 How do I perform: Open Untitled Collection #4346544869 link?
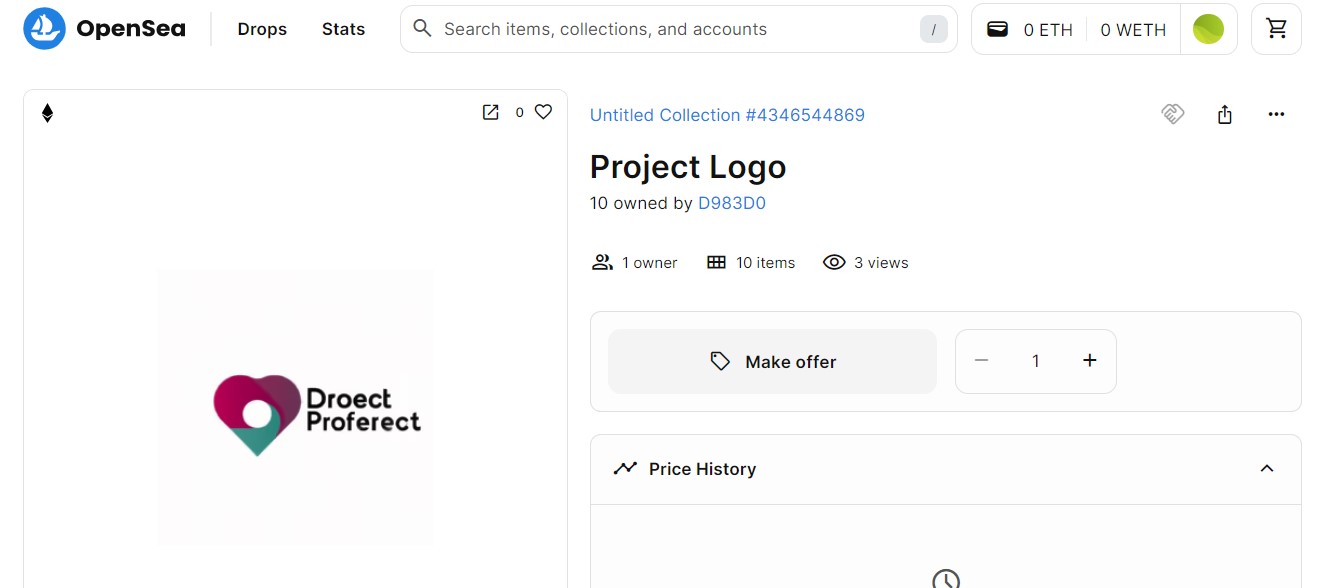click(727, 115)
